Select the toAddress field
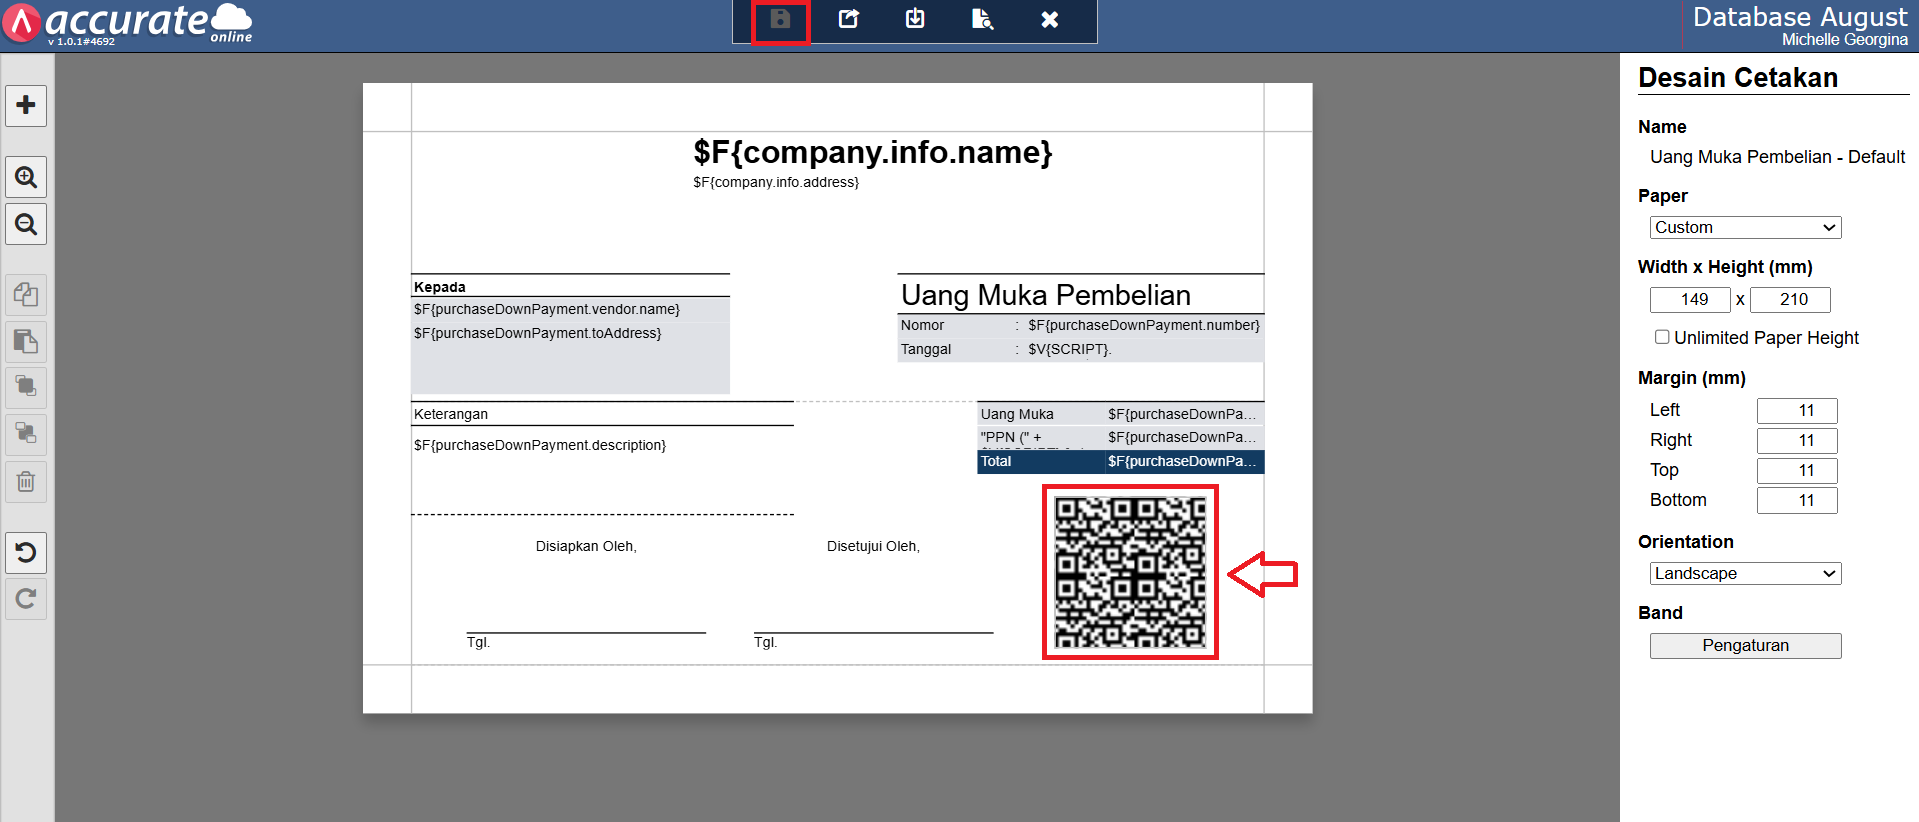 [538, 334]
